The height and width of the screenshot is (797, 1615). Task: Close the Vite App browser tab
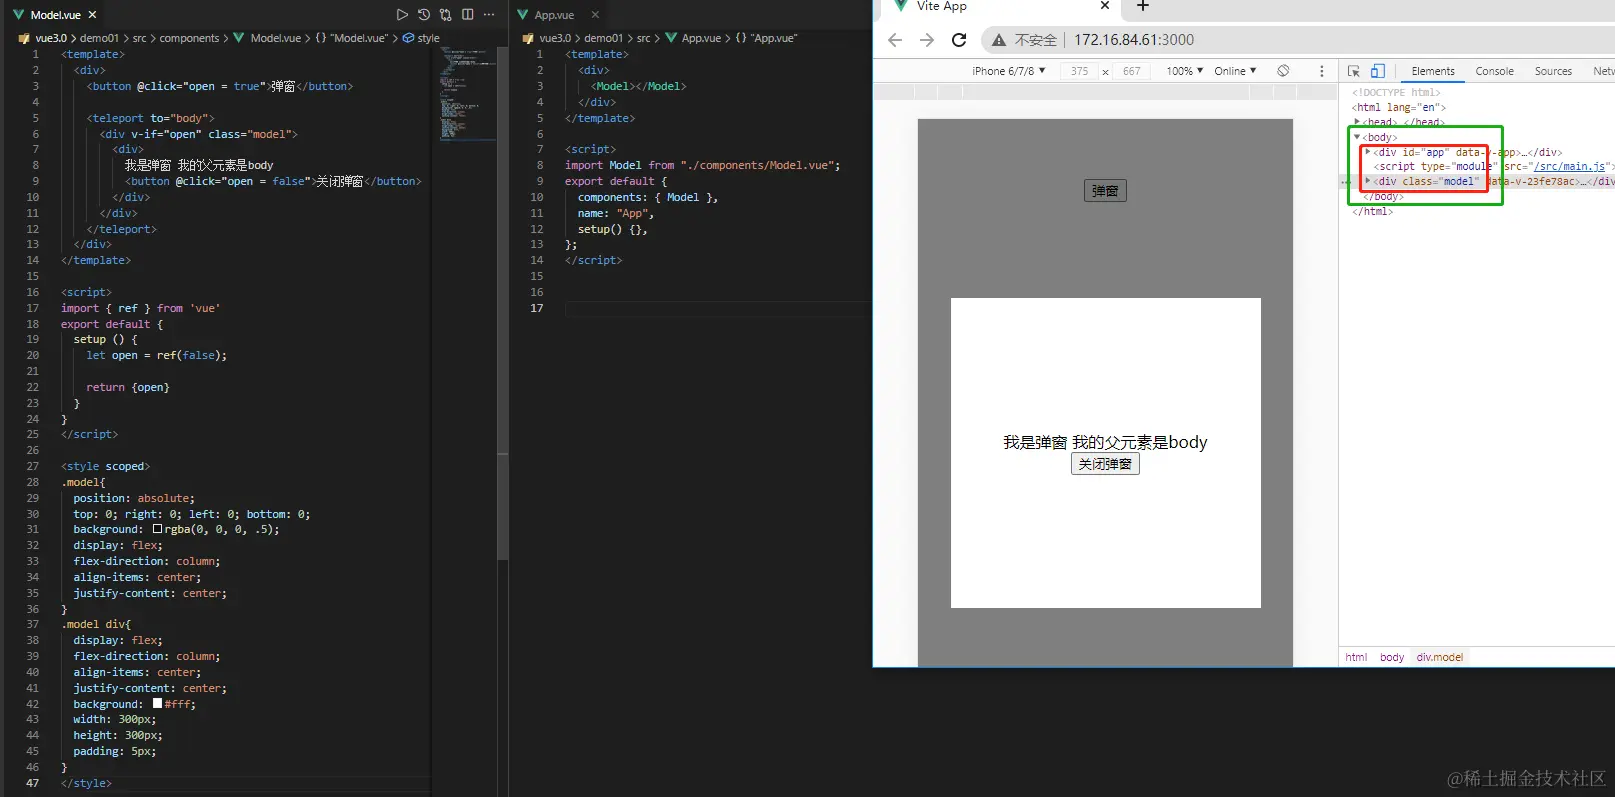[1105, 6]
